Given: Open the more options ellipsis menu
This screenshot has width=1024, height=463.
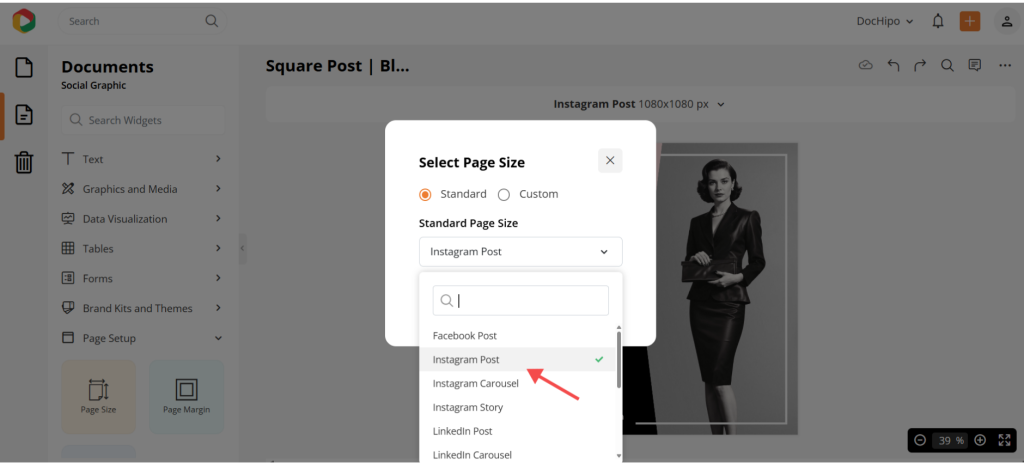Looking at the screenshot, I should [1005, 65].
